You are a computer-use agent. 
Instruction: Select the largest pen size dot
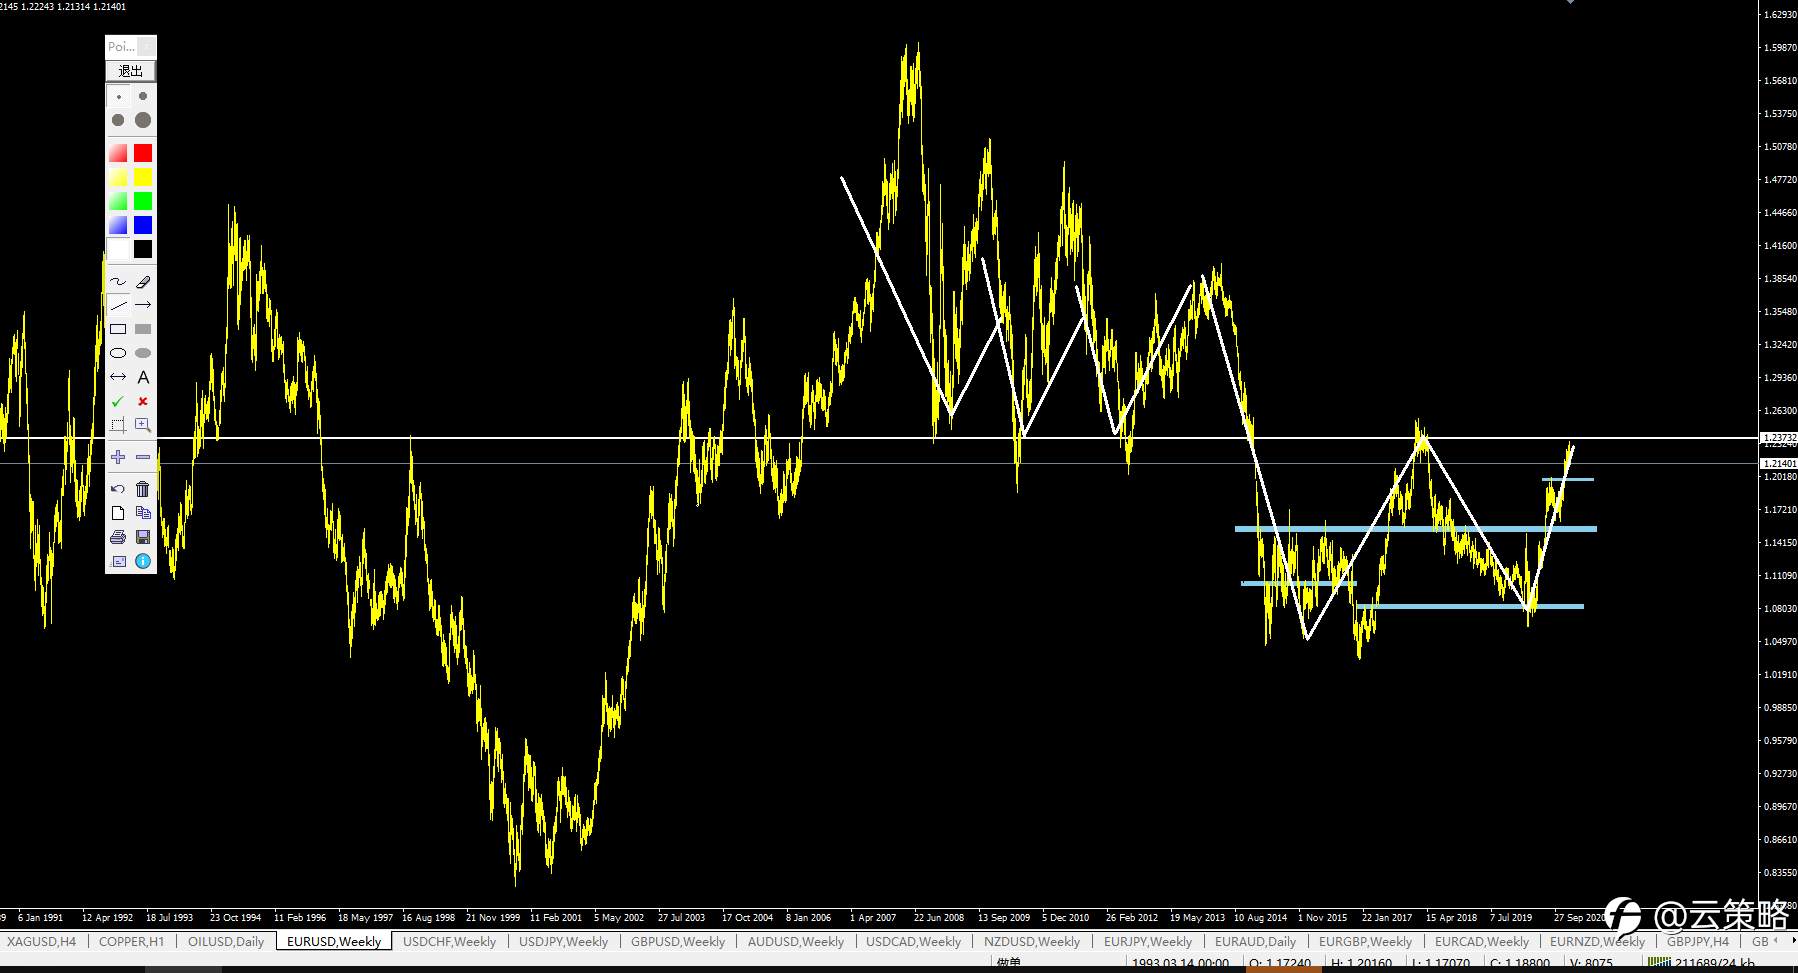pos(143,120)
